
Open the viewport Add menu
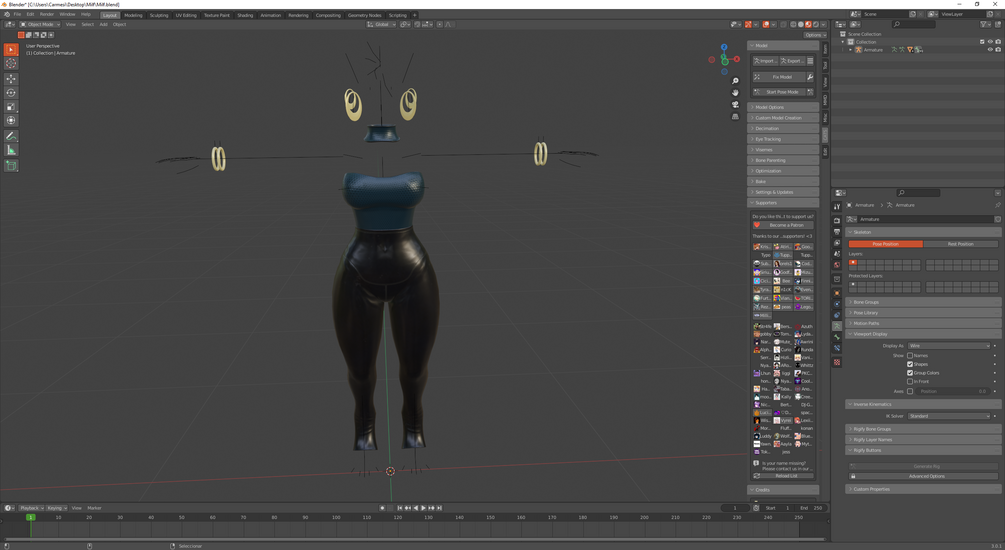(x=103, y=24)
